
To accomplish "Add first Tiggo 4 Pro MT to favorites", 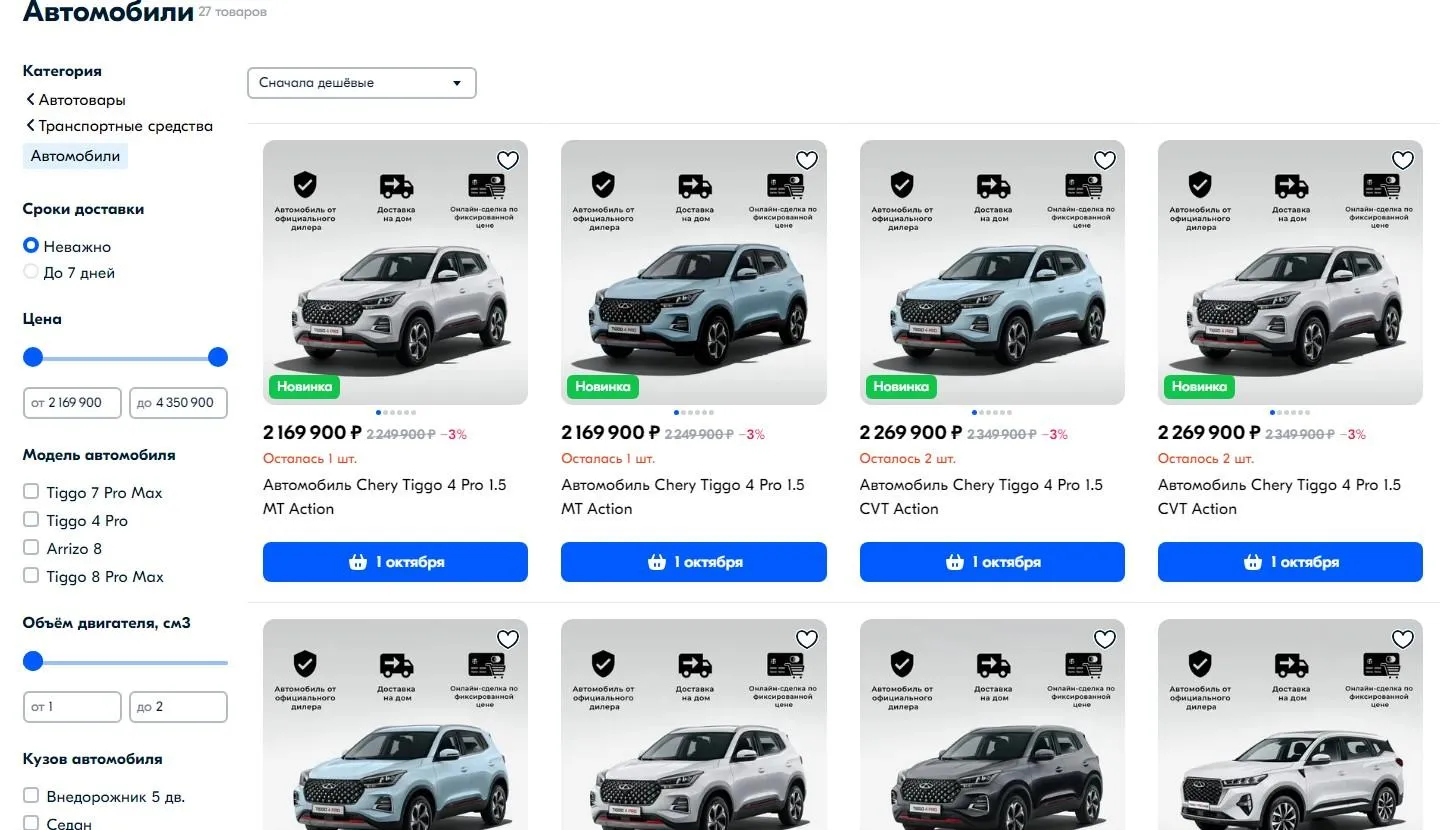I will 508,160.
